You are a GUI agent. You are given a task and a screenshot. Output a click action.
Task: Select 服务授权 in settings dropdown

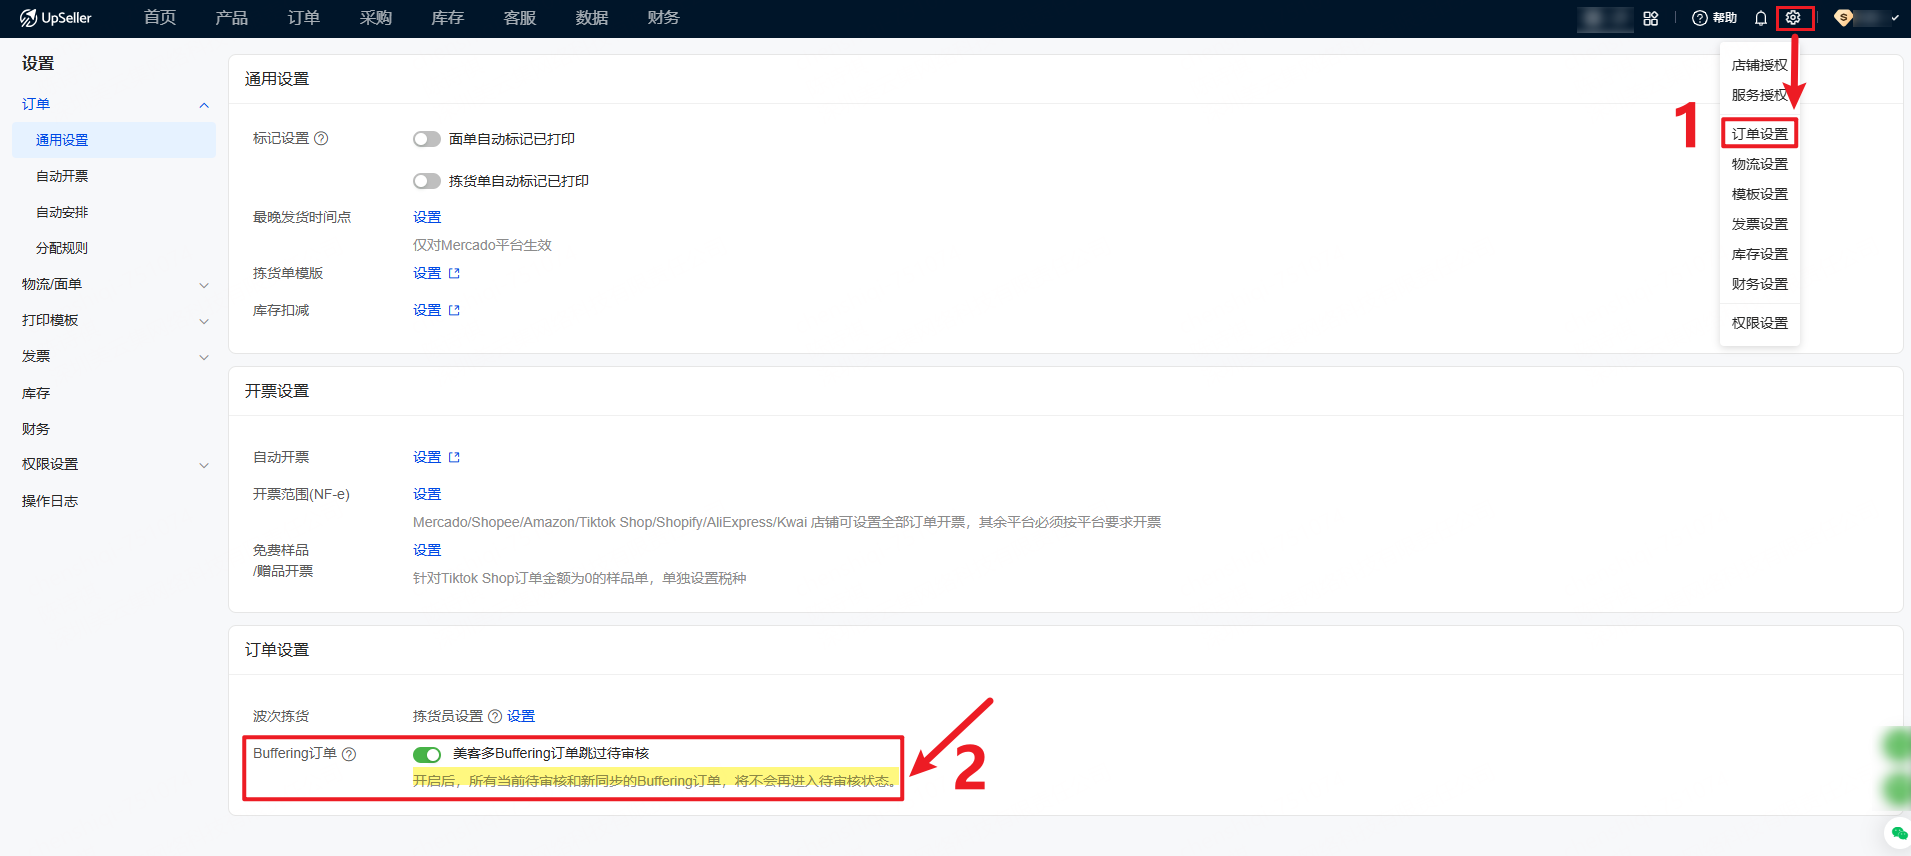[x=1760, y=95]
